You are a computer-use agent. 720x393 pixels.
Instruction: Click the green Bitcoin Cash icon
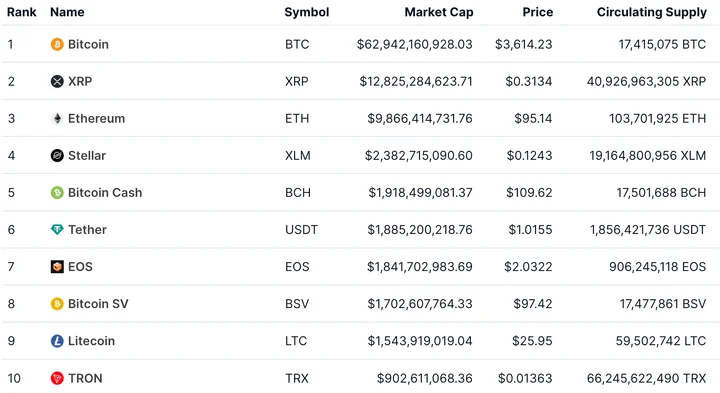tap(57, 192)
